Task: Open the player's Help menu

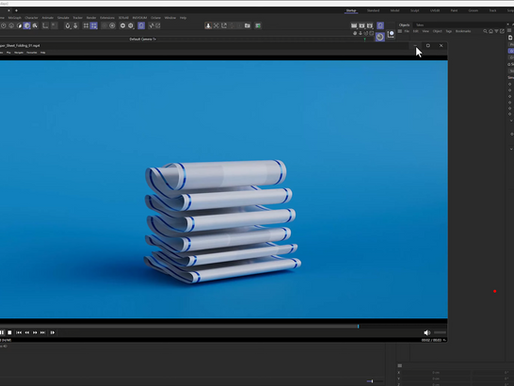Action: (43, 53)
